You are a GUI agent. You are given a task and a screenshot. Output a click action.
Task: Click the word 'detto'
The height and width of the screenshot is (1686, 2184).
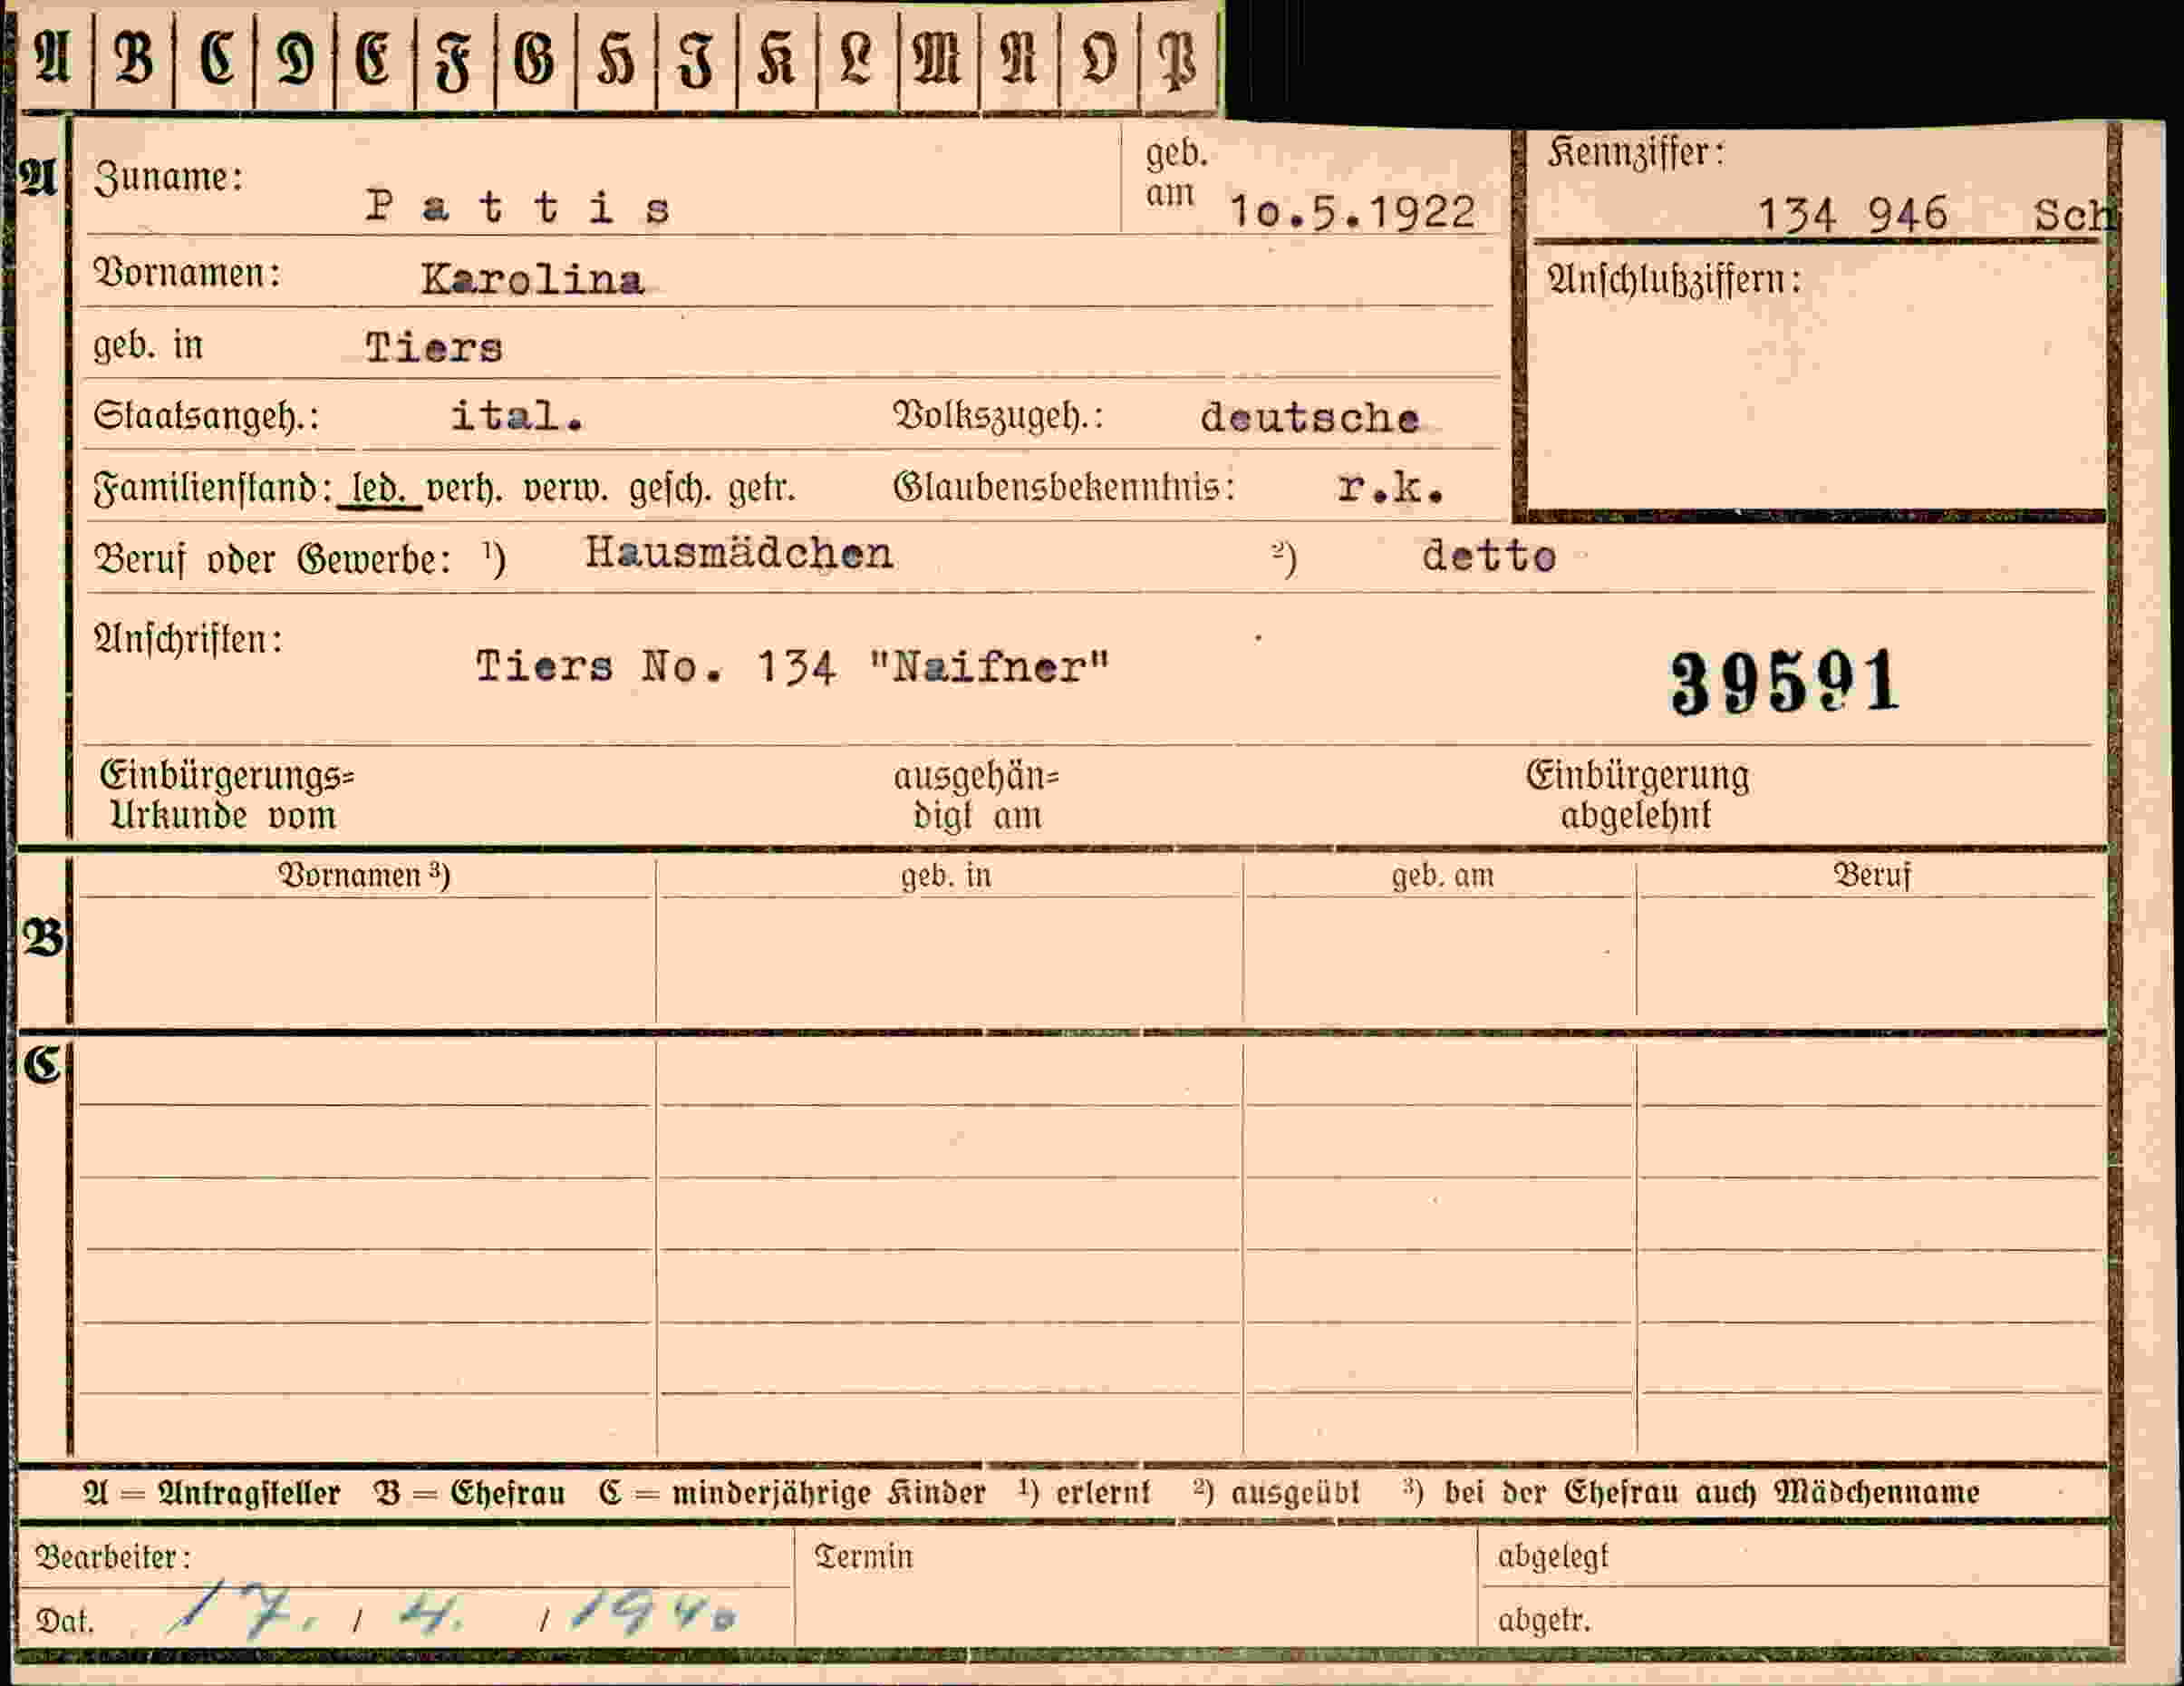1488,556
